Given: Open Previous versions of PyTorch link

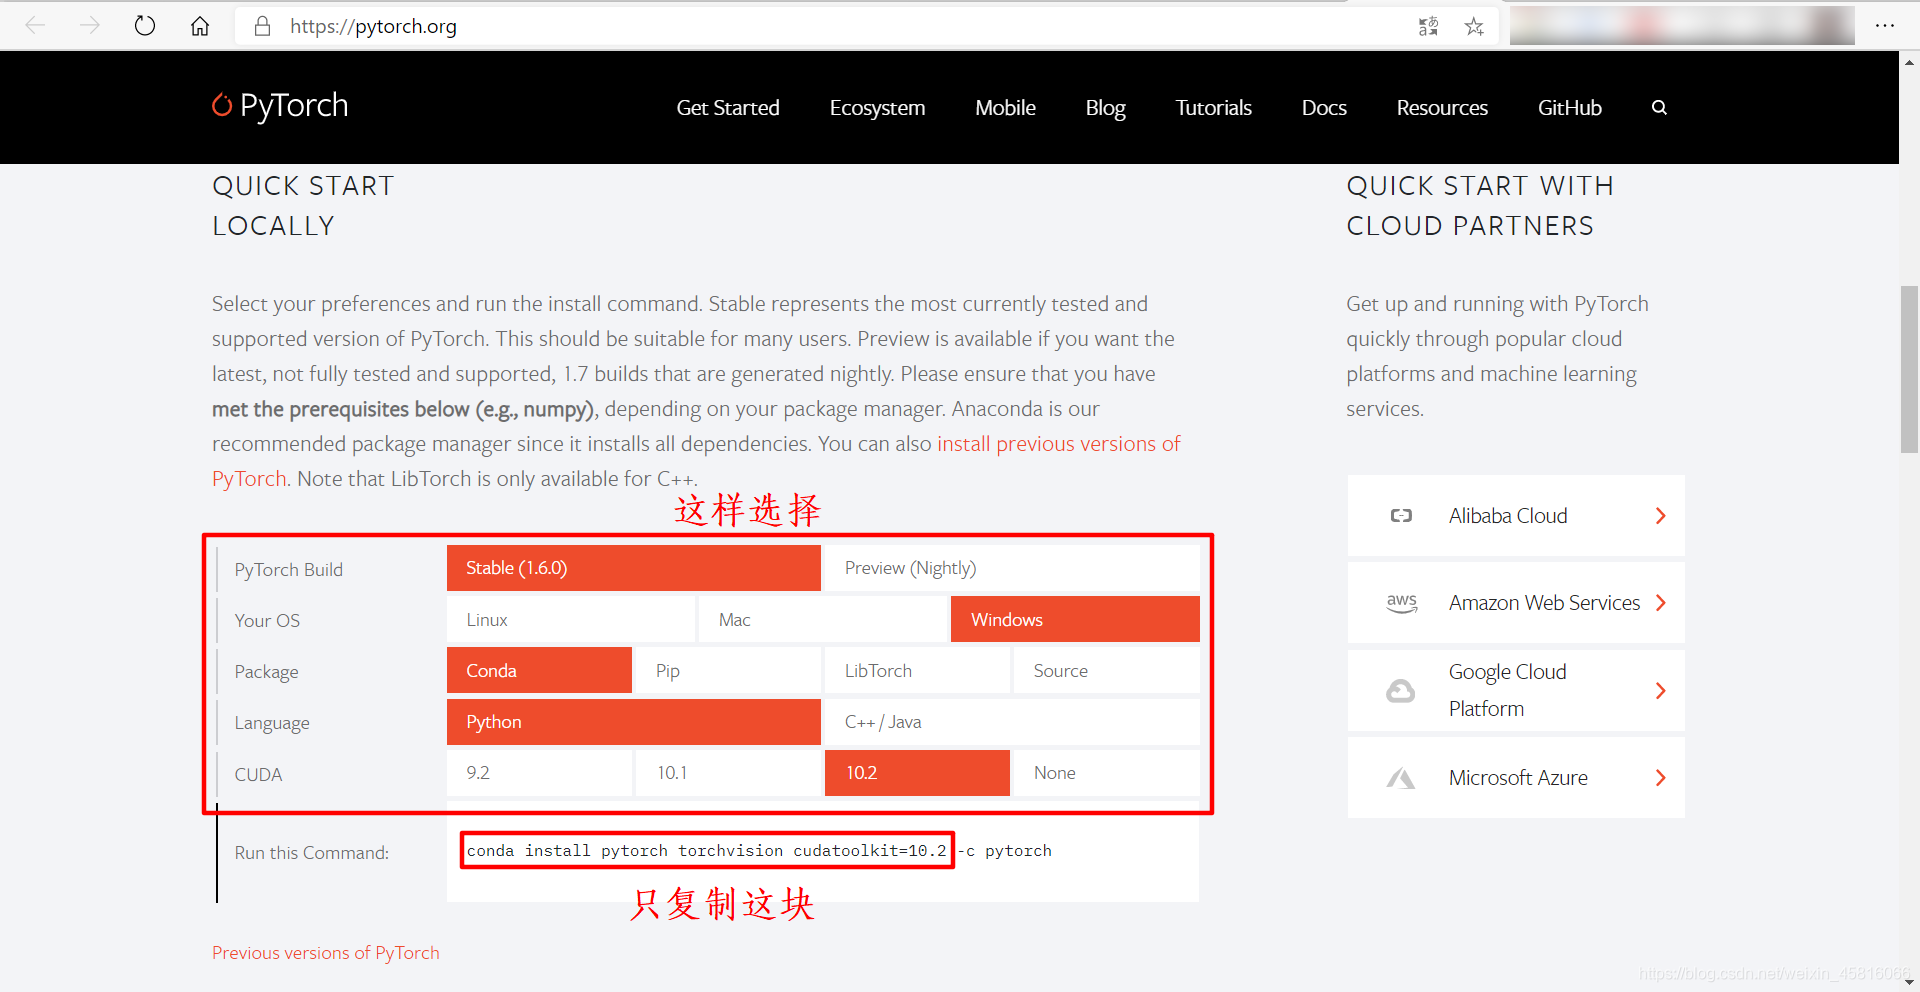Looking at the screenshot, I should pos(326,953).
